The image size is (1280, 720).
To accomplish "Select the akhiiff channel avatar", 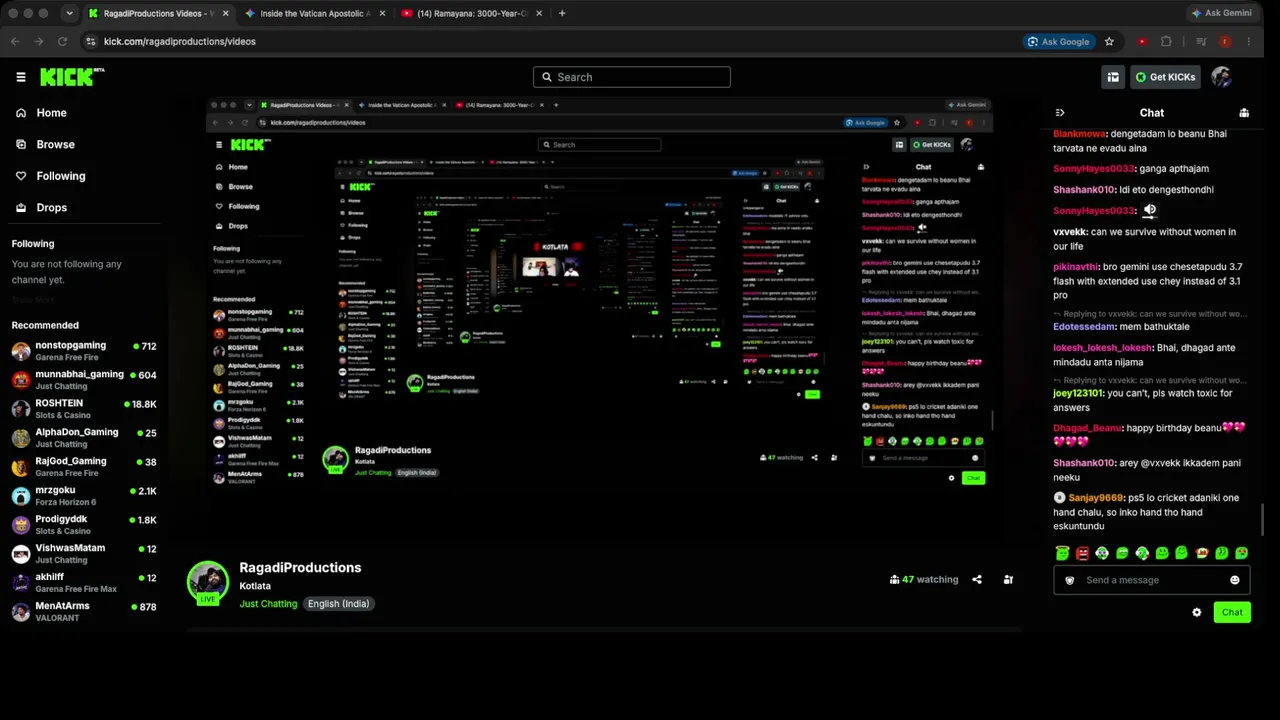I will click(20, 583).
